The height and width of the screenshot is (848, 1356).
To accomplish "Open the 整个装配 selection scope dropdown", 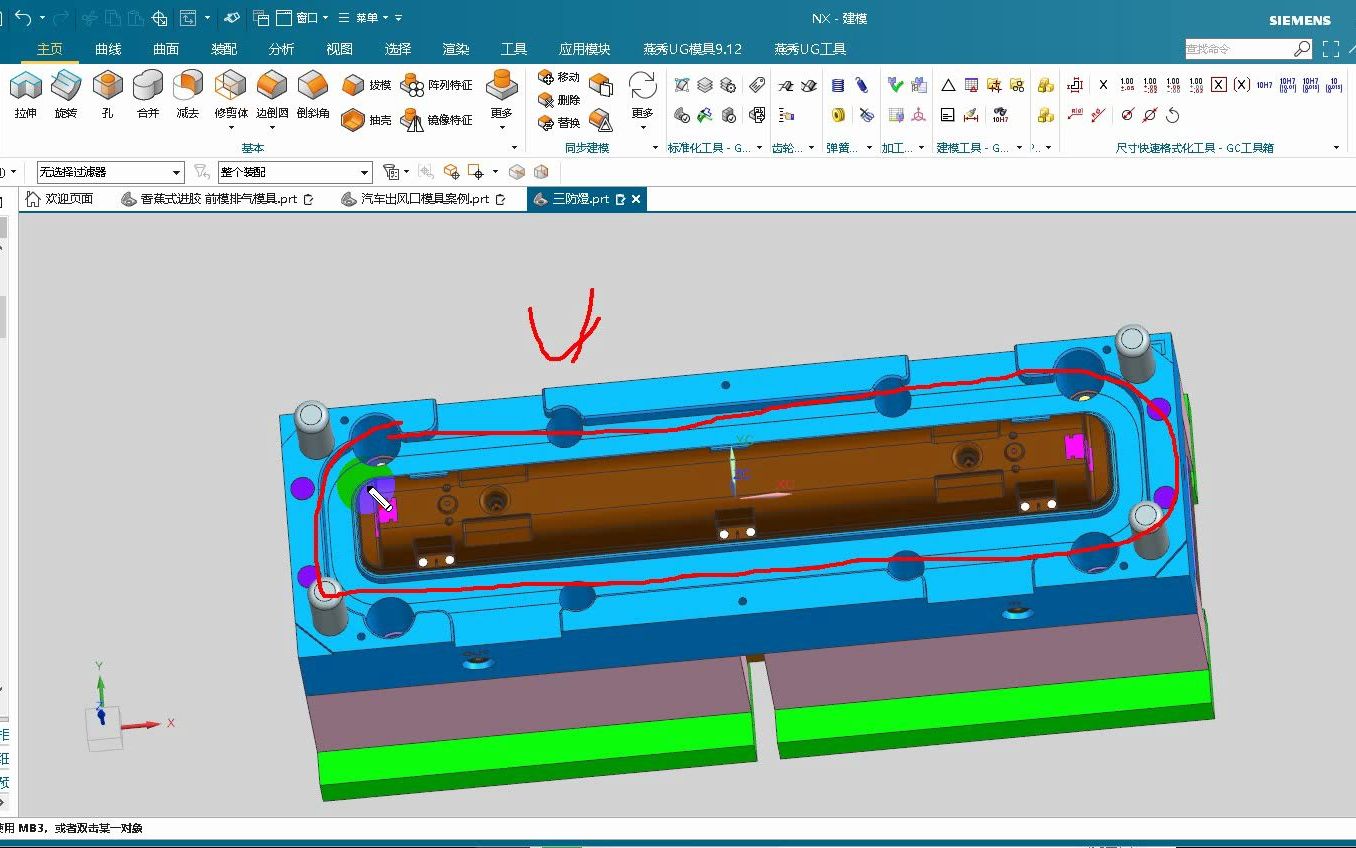I will [295, 172].
